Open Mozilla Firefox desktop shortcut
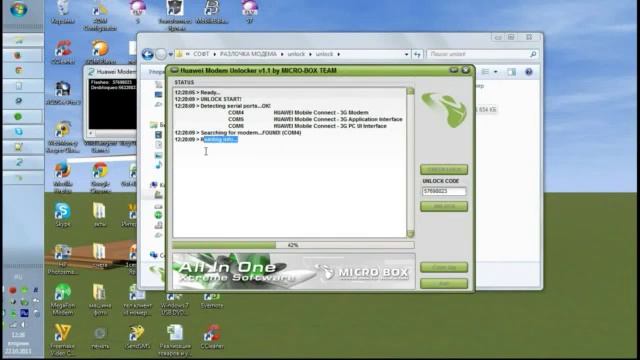Screen dimensions: 640x360 pos(62,176)
